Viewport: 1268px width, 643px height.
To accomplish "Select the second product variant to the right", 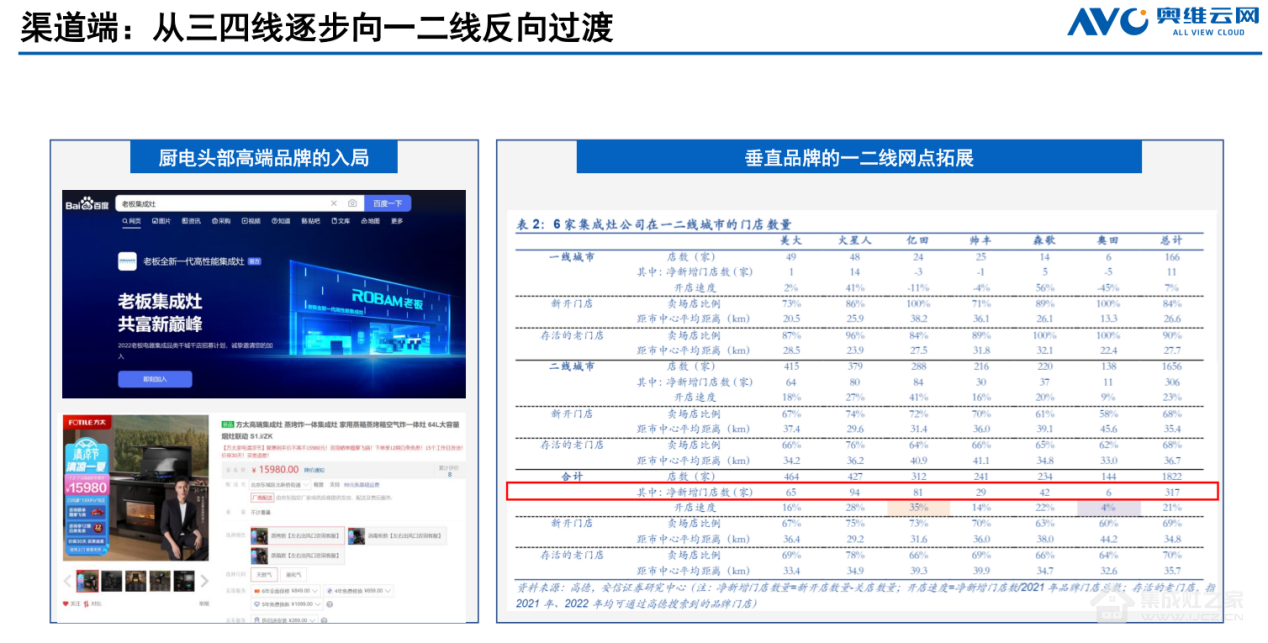I will tap(397, 535).
